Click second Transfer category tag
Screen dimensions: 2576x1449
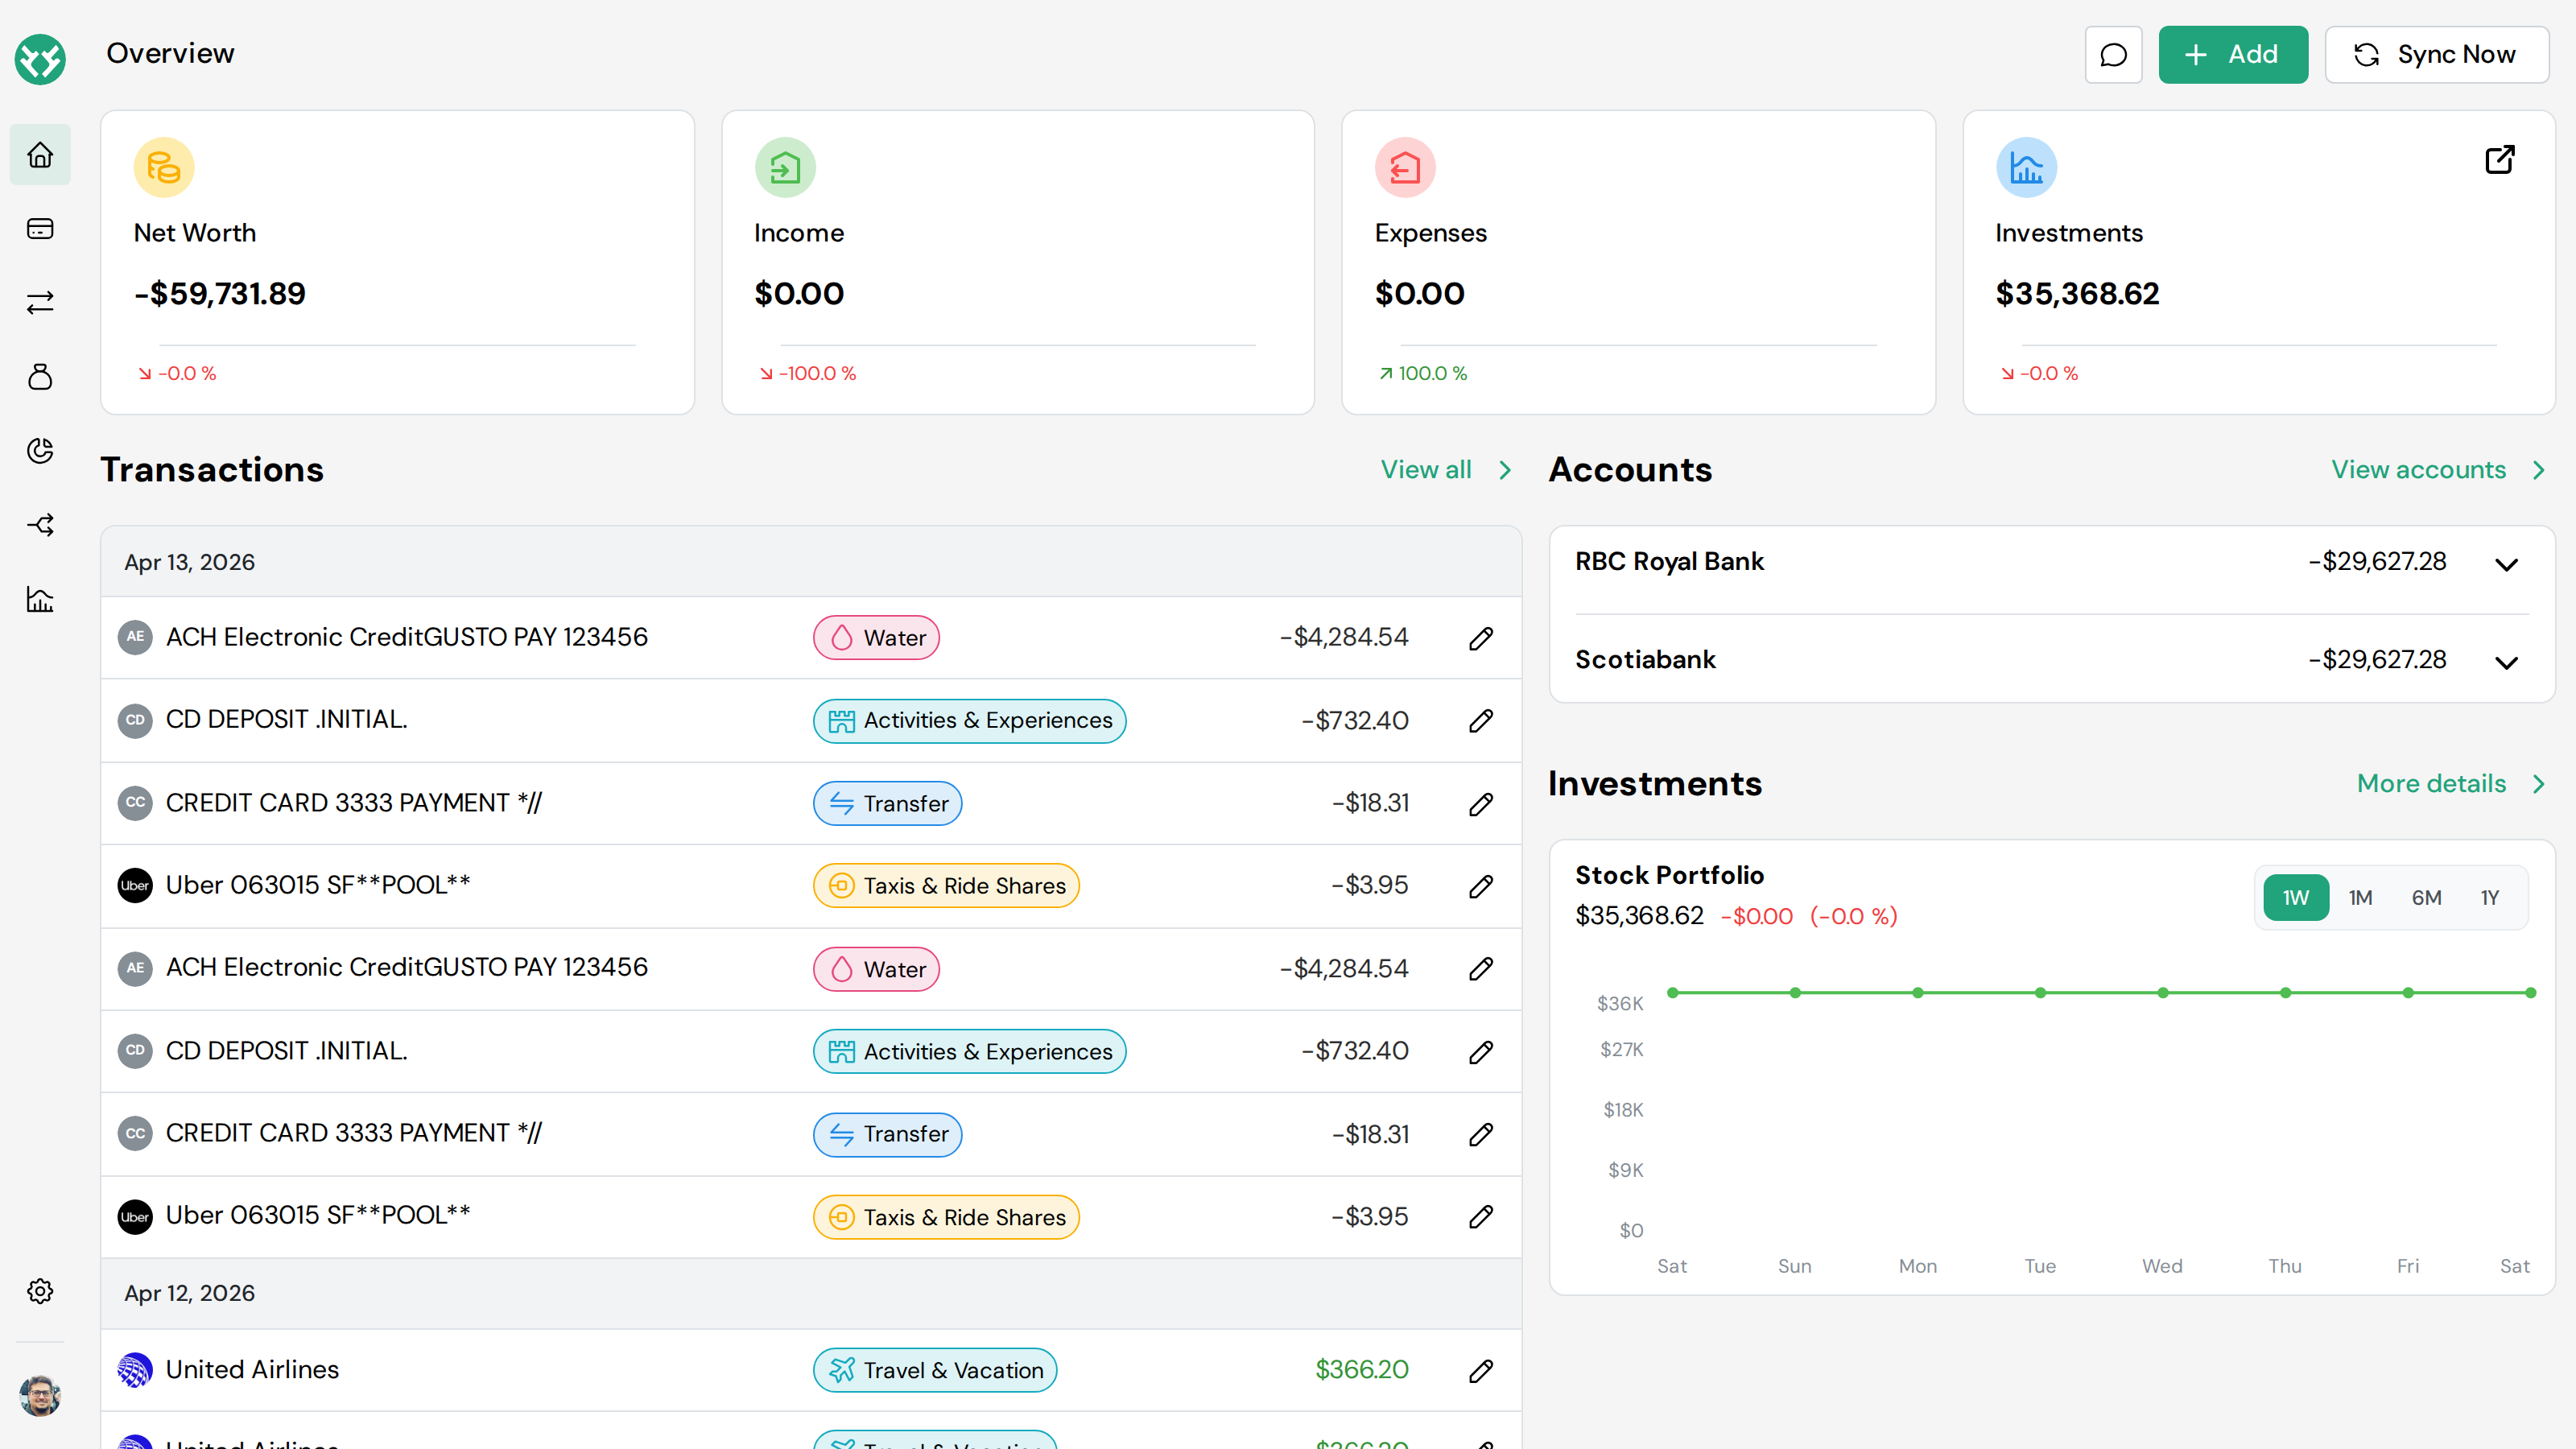point(887,1135)
